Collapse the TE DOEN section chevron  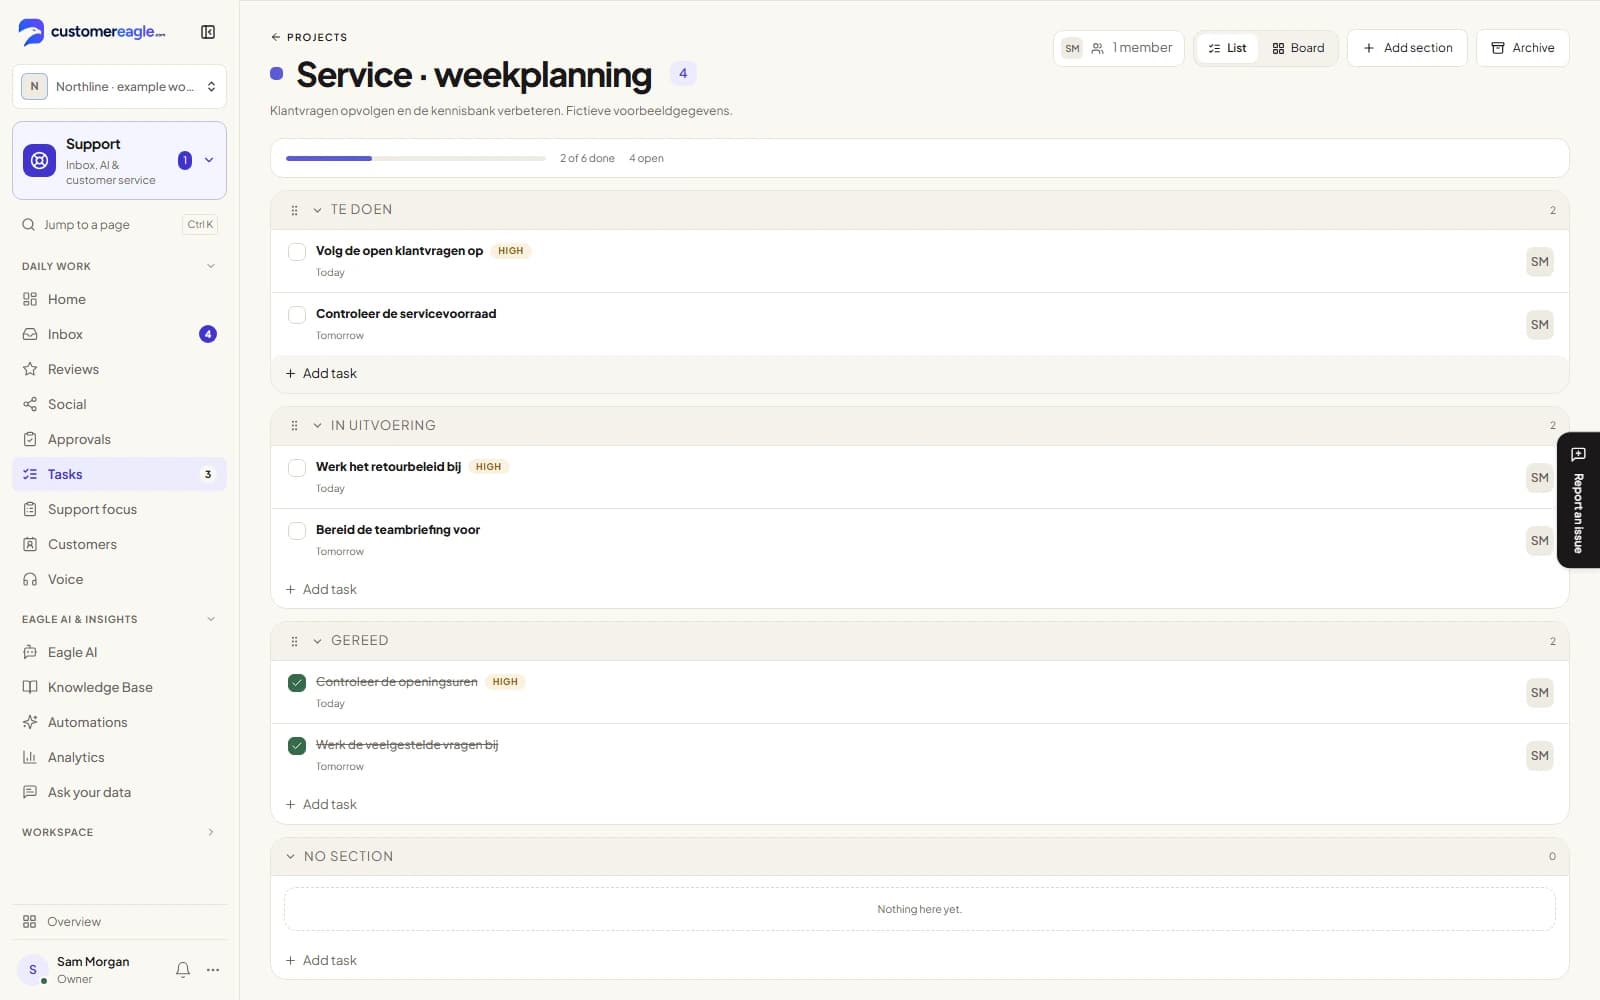coord(317,210)
